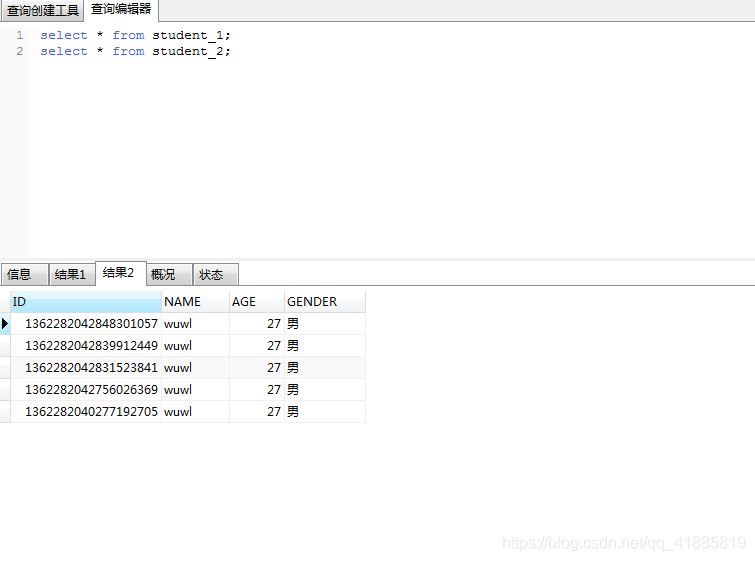Open the 概况 tab
755x561 pixels.
(x=169, y=274)
